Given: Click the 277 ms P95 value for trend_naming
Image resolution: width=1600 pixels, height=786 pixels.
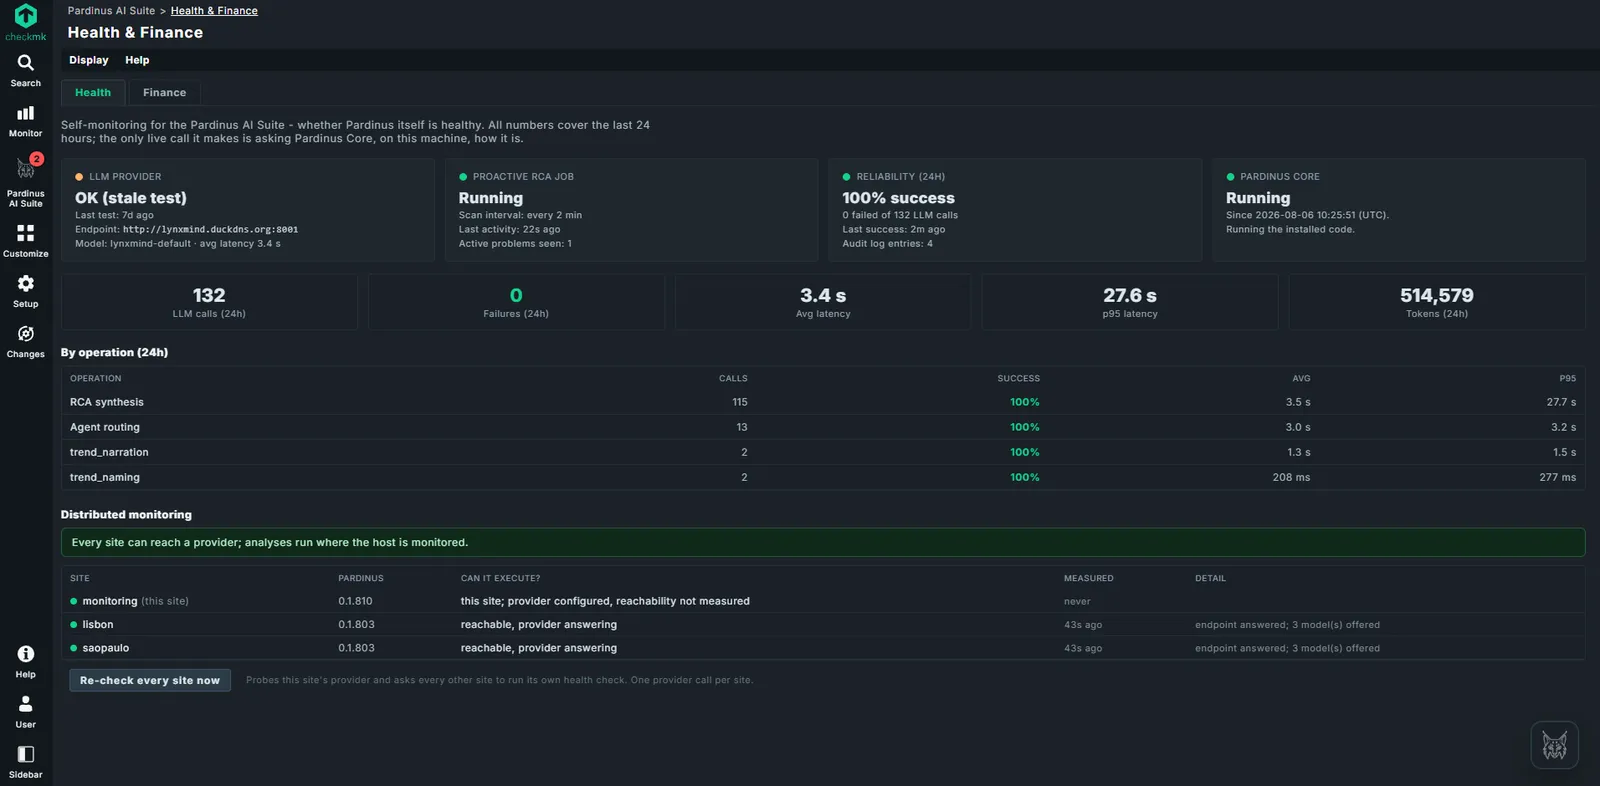Looking at the screenshot, I should 1557,477.
